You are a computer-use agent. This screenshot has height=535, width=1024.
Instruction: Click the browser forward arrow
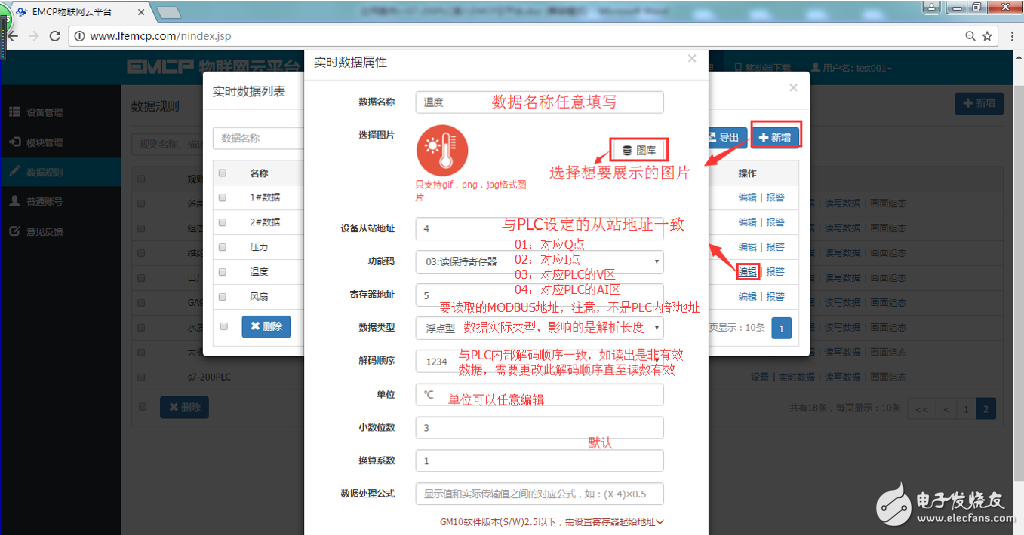point(33,36)
